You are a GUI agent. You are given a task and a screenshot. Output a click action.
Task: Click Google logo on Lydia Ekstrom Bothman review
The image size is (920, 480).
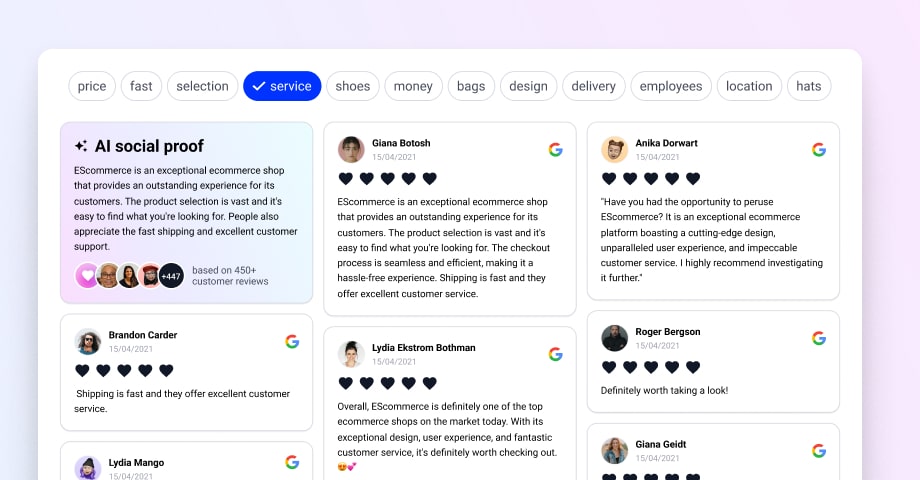pos(555,354)
